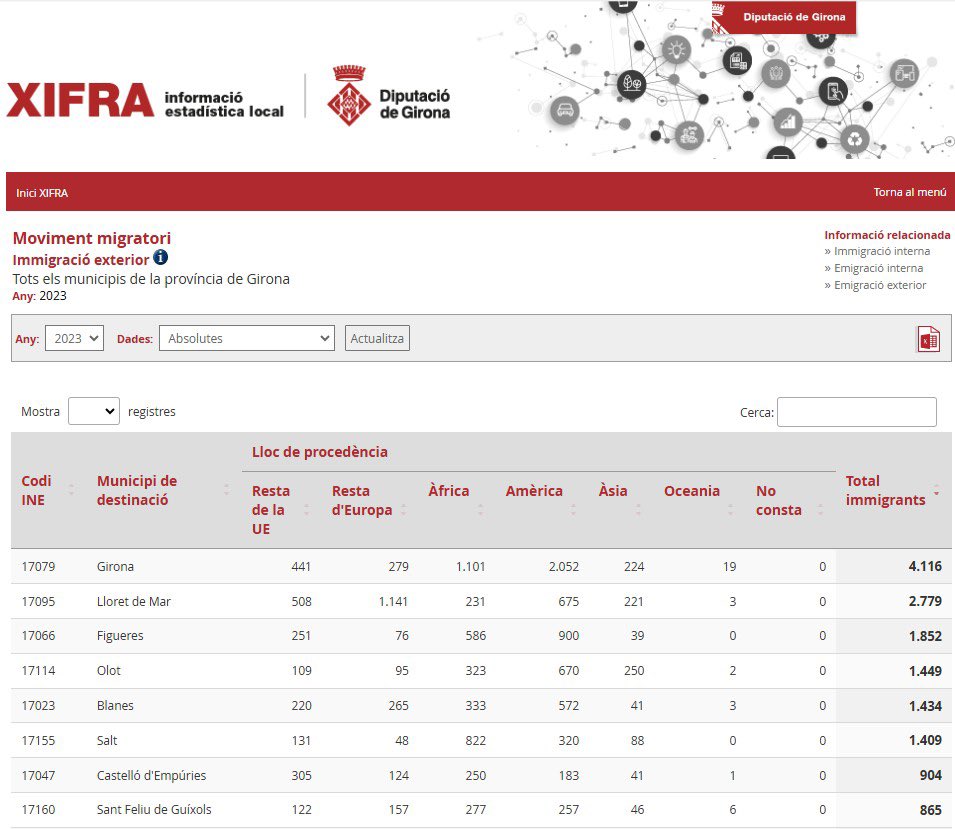Open the info icon beside Immigració exterior
The height and width of the screenshot is (829, 955).
coord(160,258)
